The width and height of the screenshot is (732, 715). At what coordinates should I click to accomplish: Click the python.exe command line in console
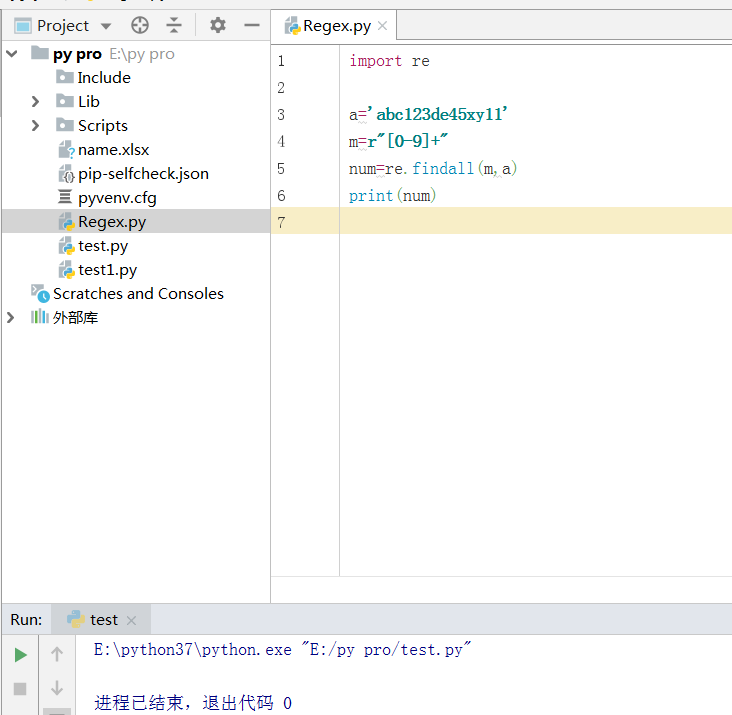click(x=282, y=650)
